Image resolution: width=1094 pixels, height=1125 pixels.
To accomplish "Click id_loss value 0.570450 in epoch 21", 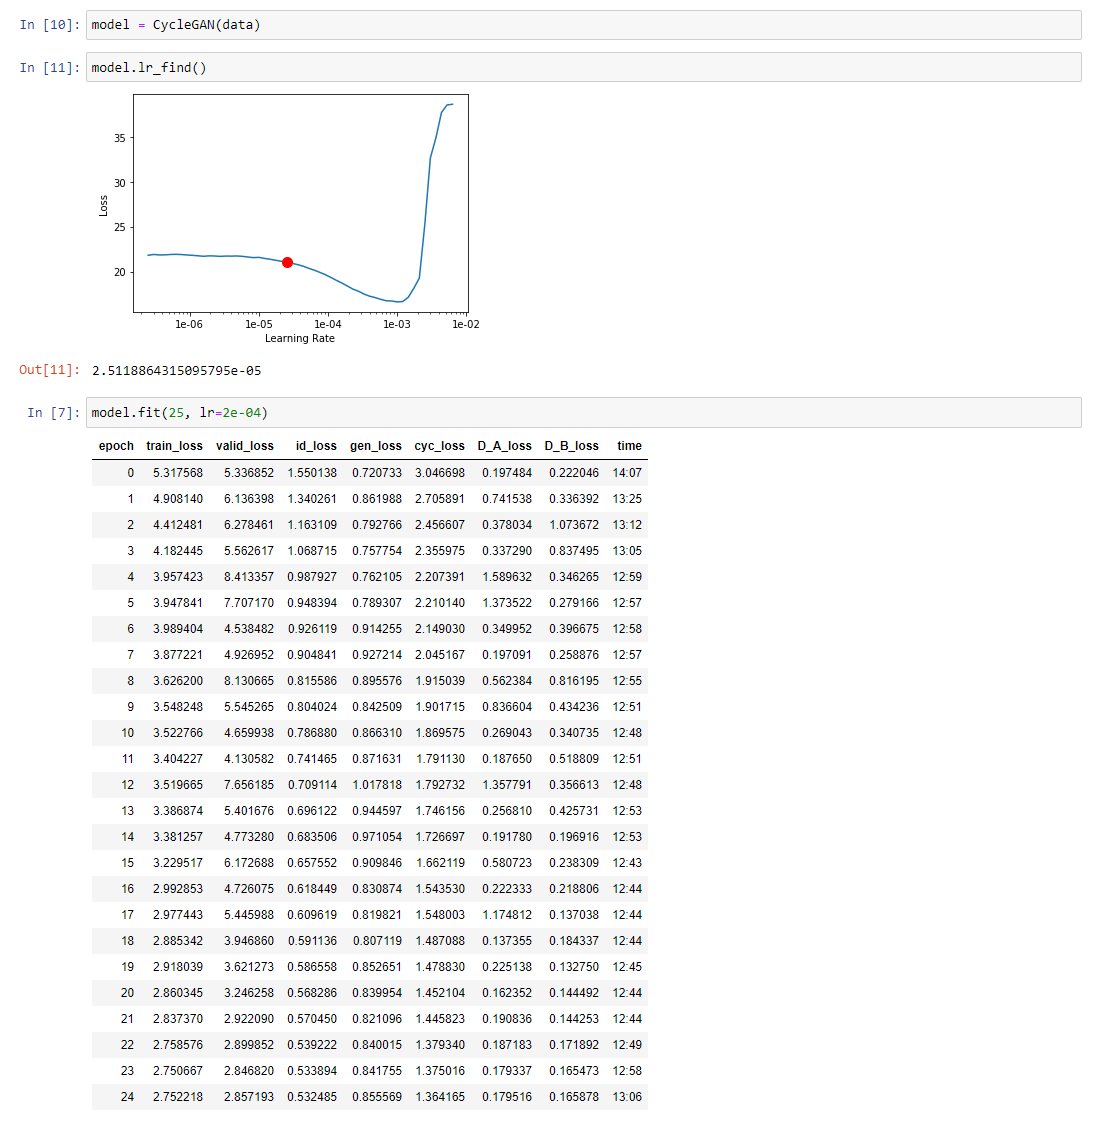I will (x=312, y=1019).
